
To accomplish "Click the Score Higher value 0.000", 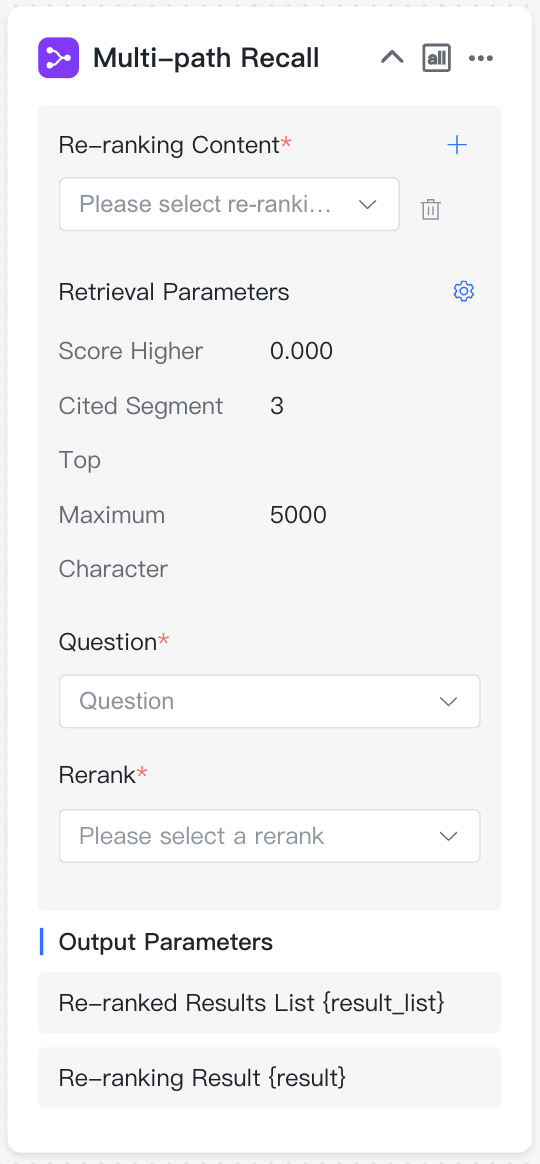I will (302, 351).
